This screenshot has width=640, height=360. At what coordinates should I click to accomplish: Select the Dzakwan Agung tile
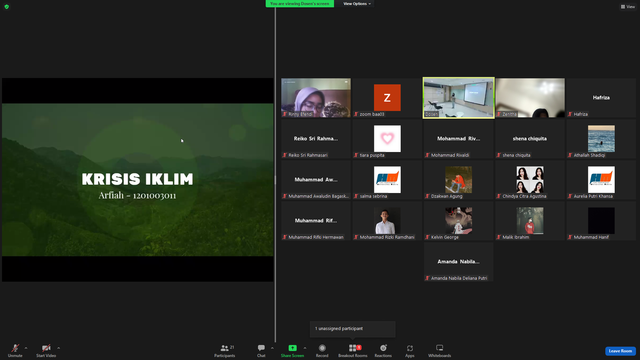(458, 180)
